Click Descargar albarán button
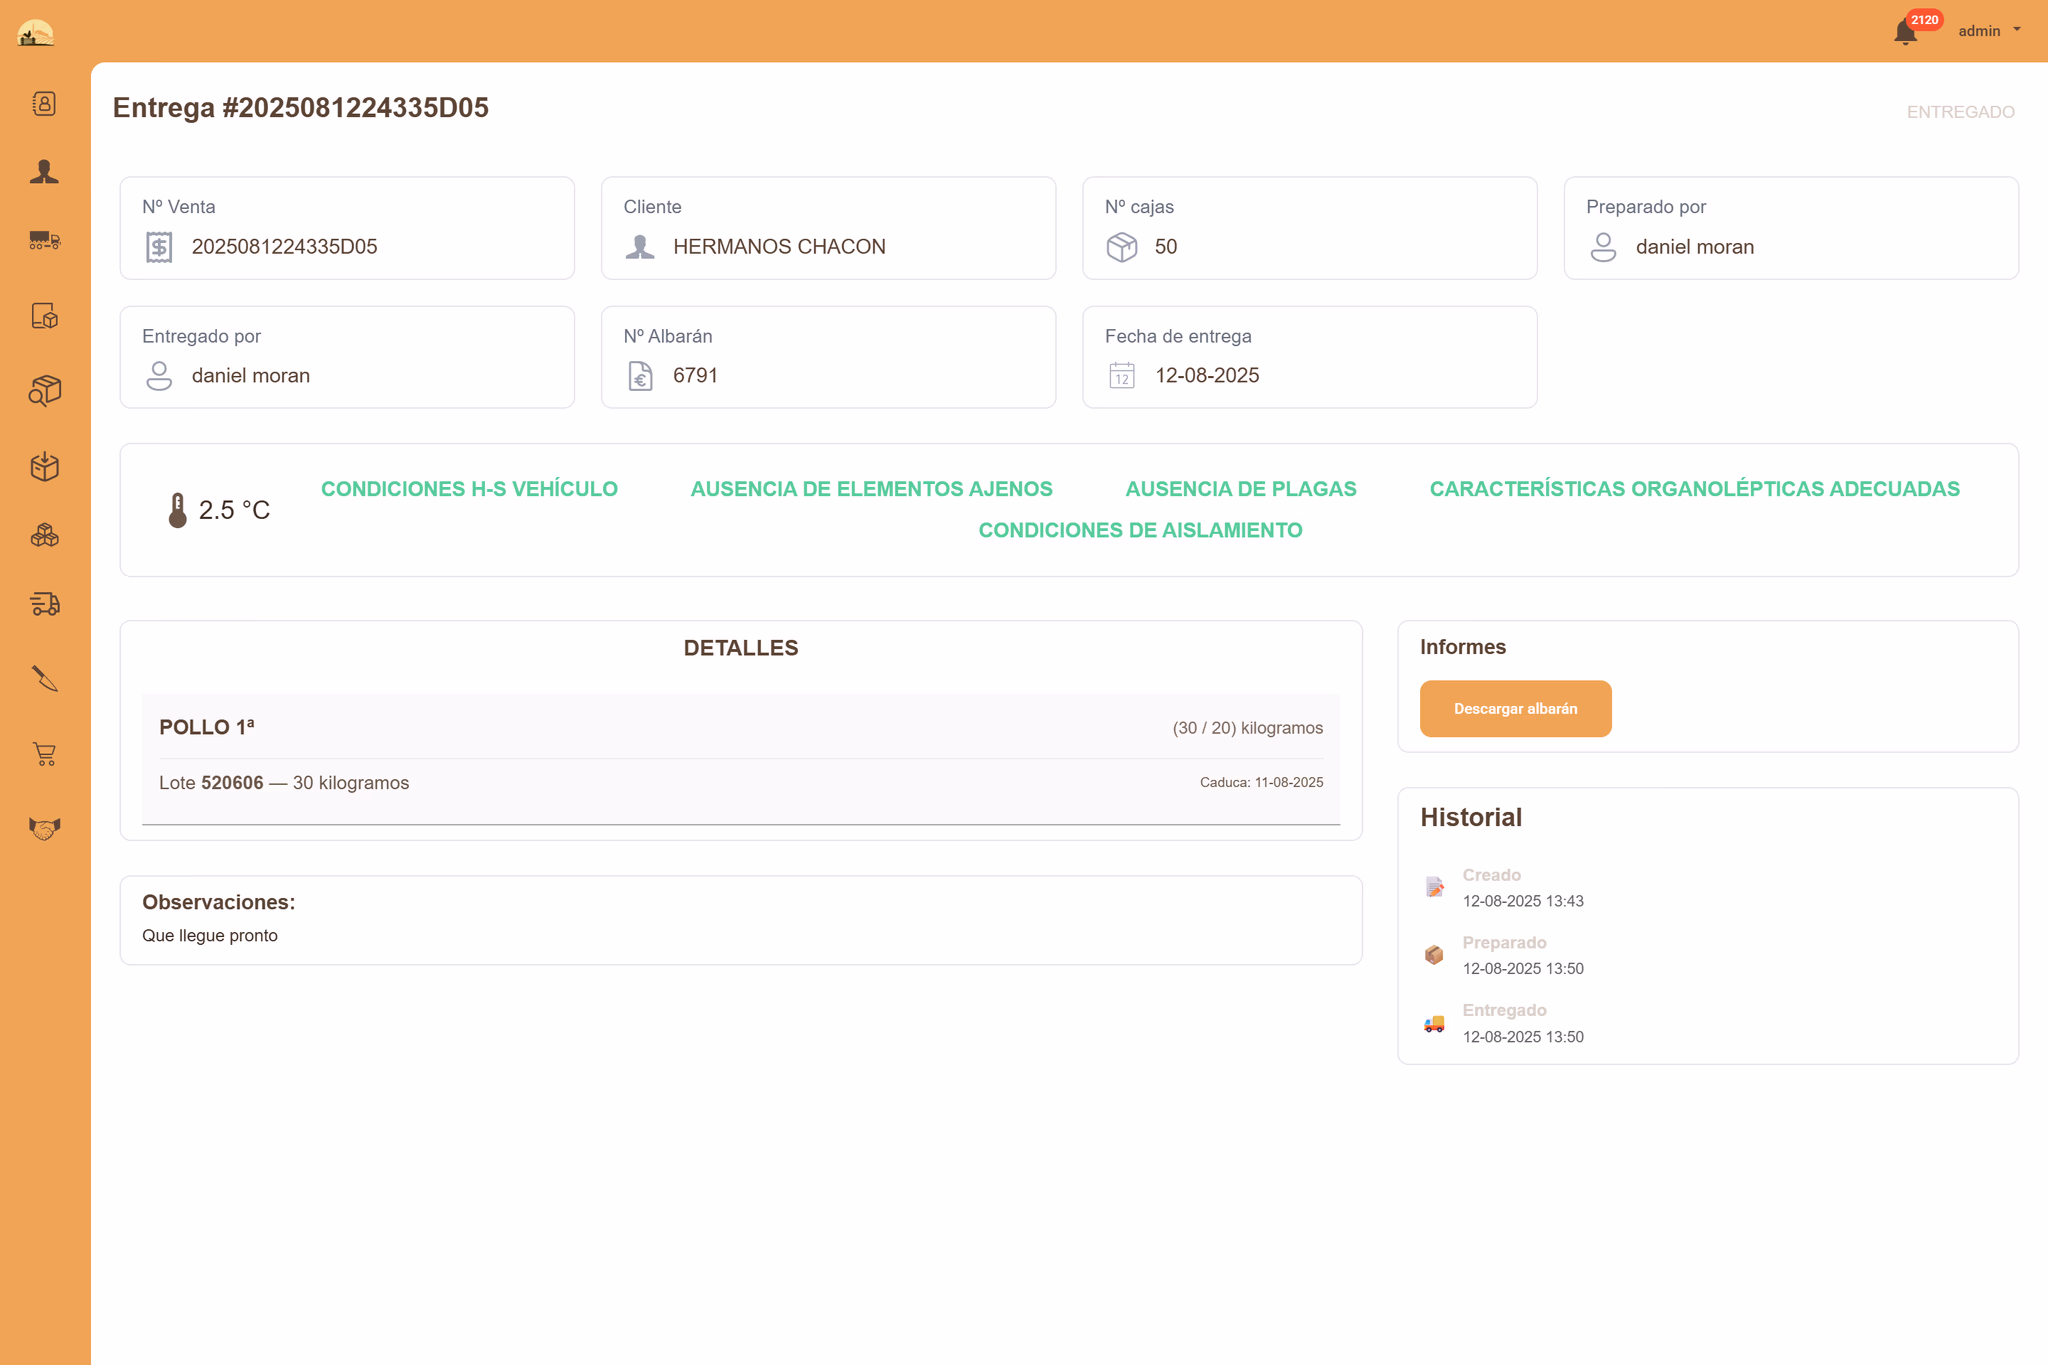Image resolution: width=2048 pixels, height=1365 pixels. [x=1515, y=709]
